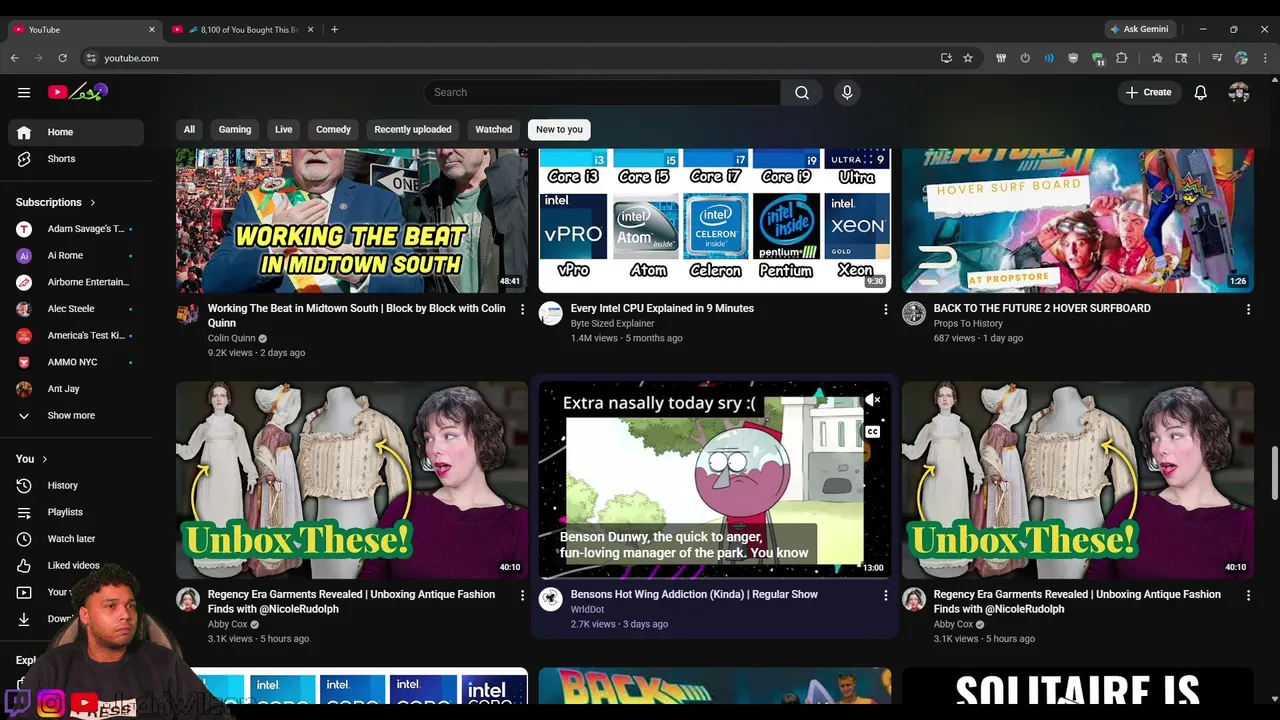
Task: Open more options for Every Intel CPU video
Action: tap(885, 310)
